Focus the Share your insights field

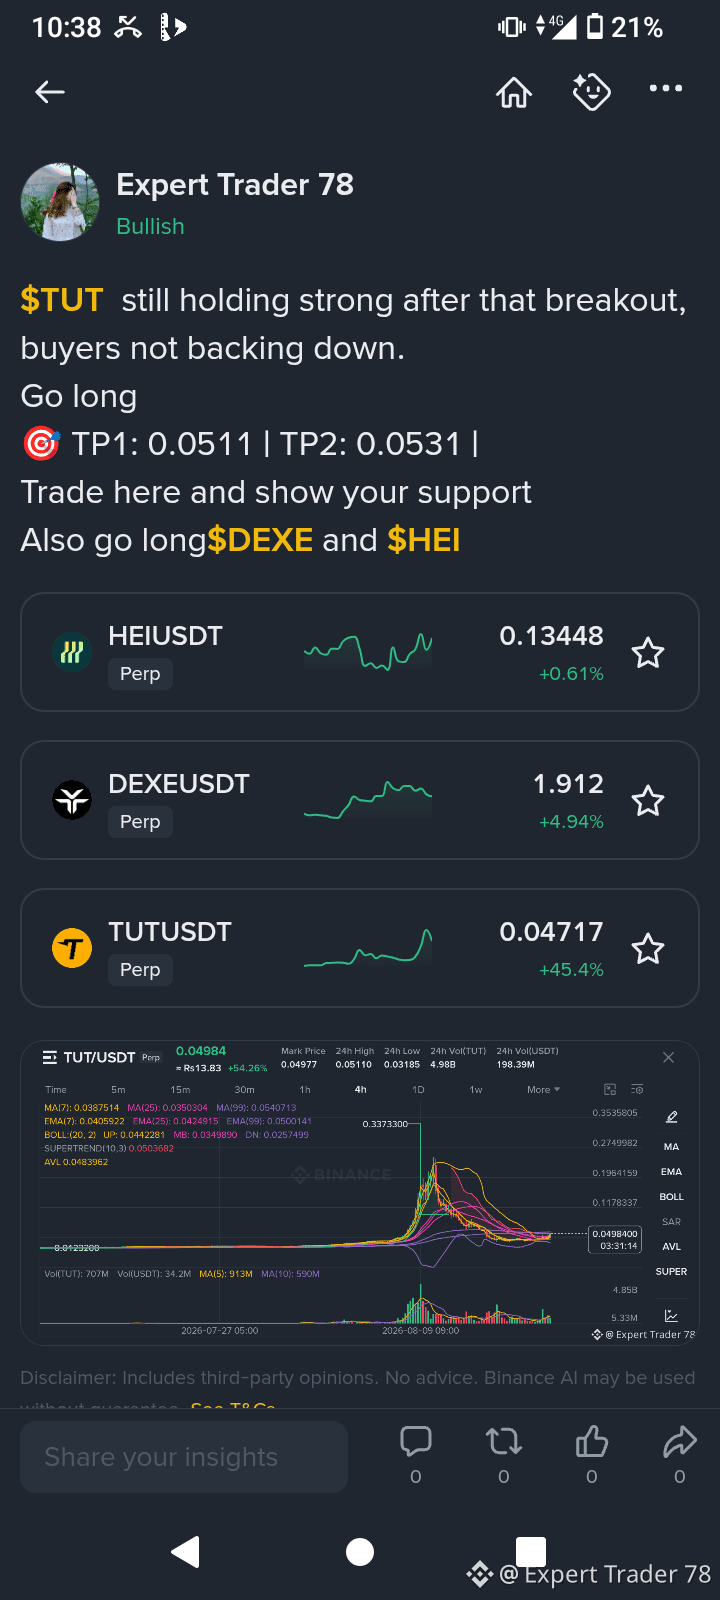tap(184, 1457)
